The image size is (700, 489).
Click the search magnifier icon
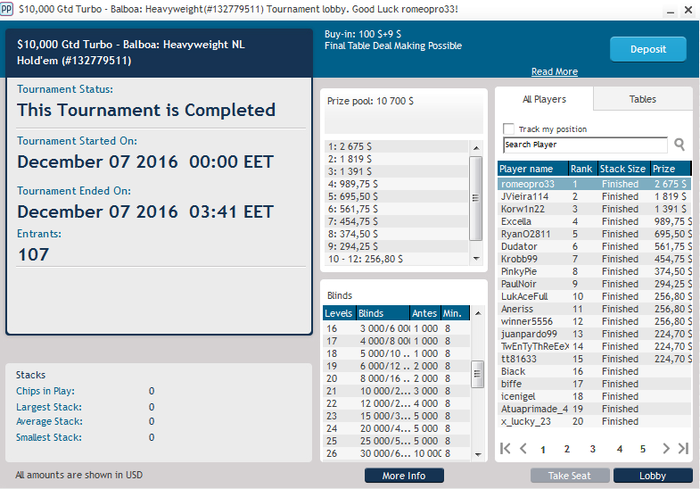679,144
